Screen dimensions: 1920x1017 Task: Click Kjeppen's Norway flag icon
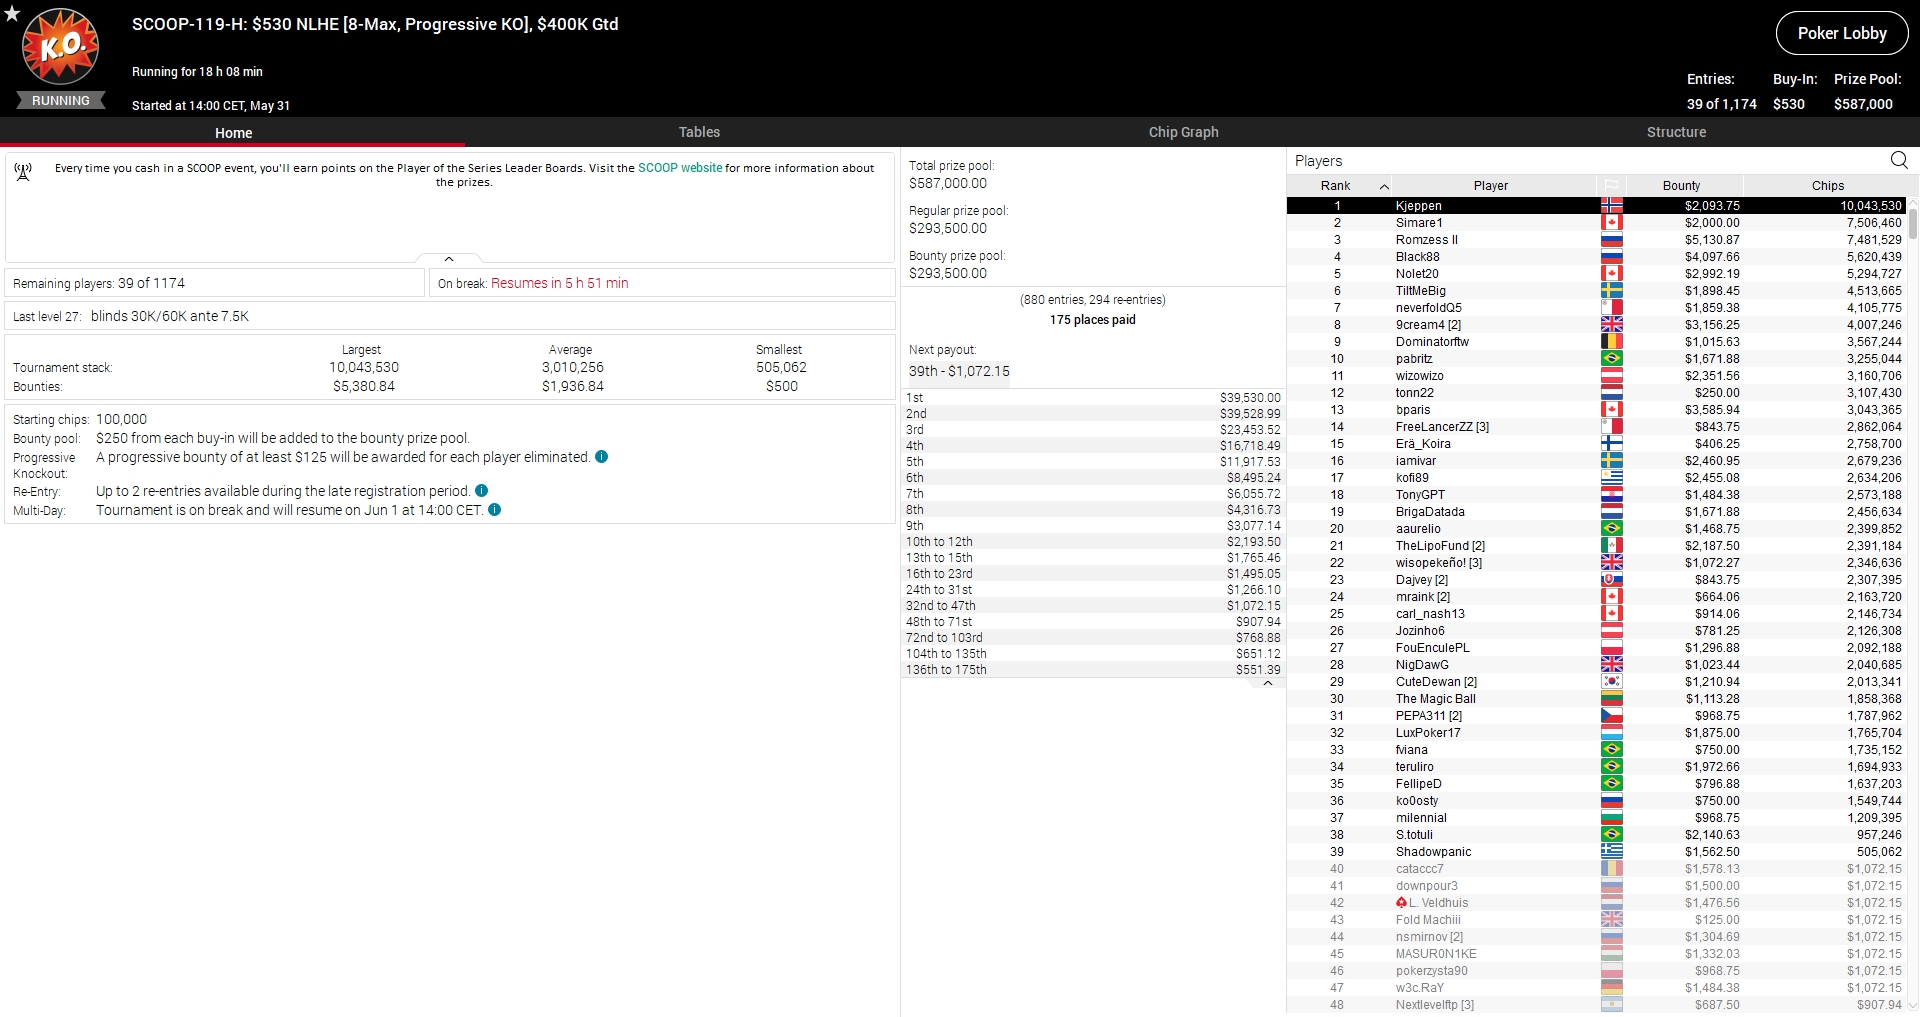click(1611, 206)
